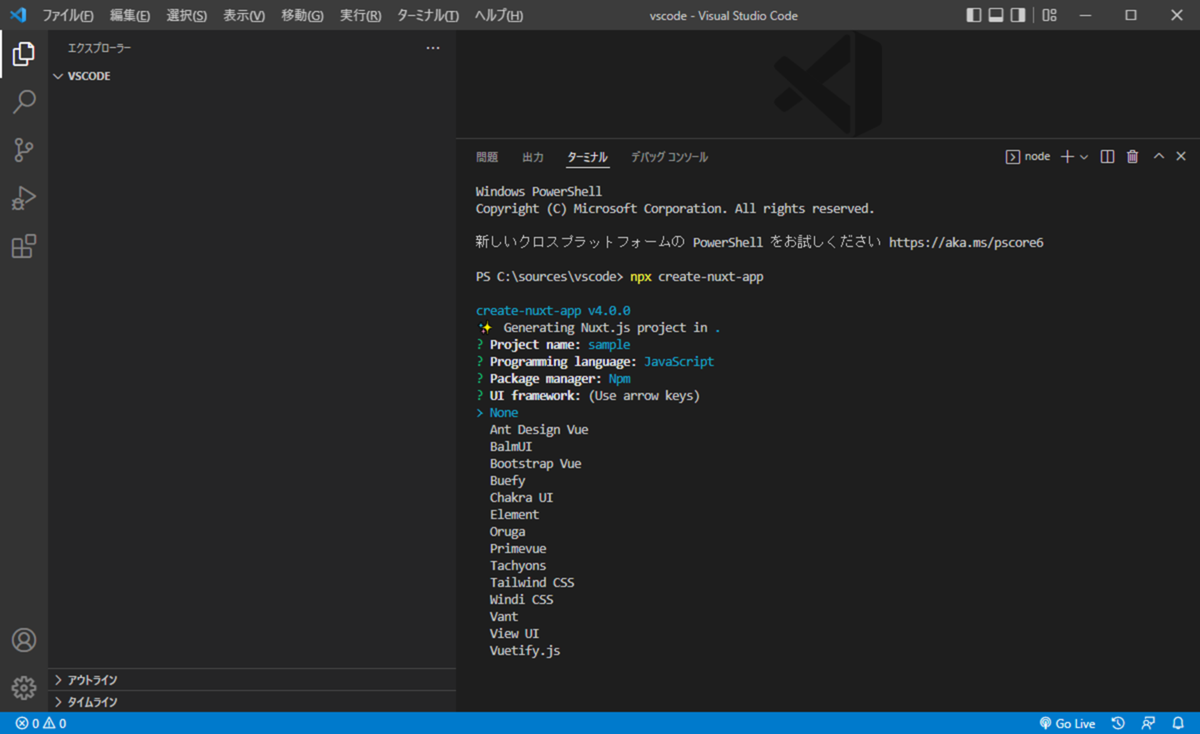1200x734 pixels.
Task: Click None option in terminal list
Action: pyautogui.click(x=504, y=412)
